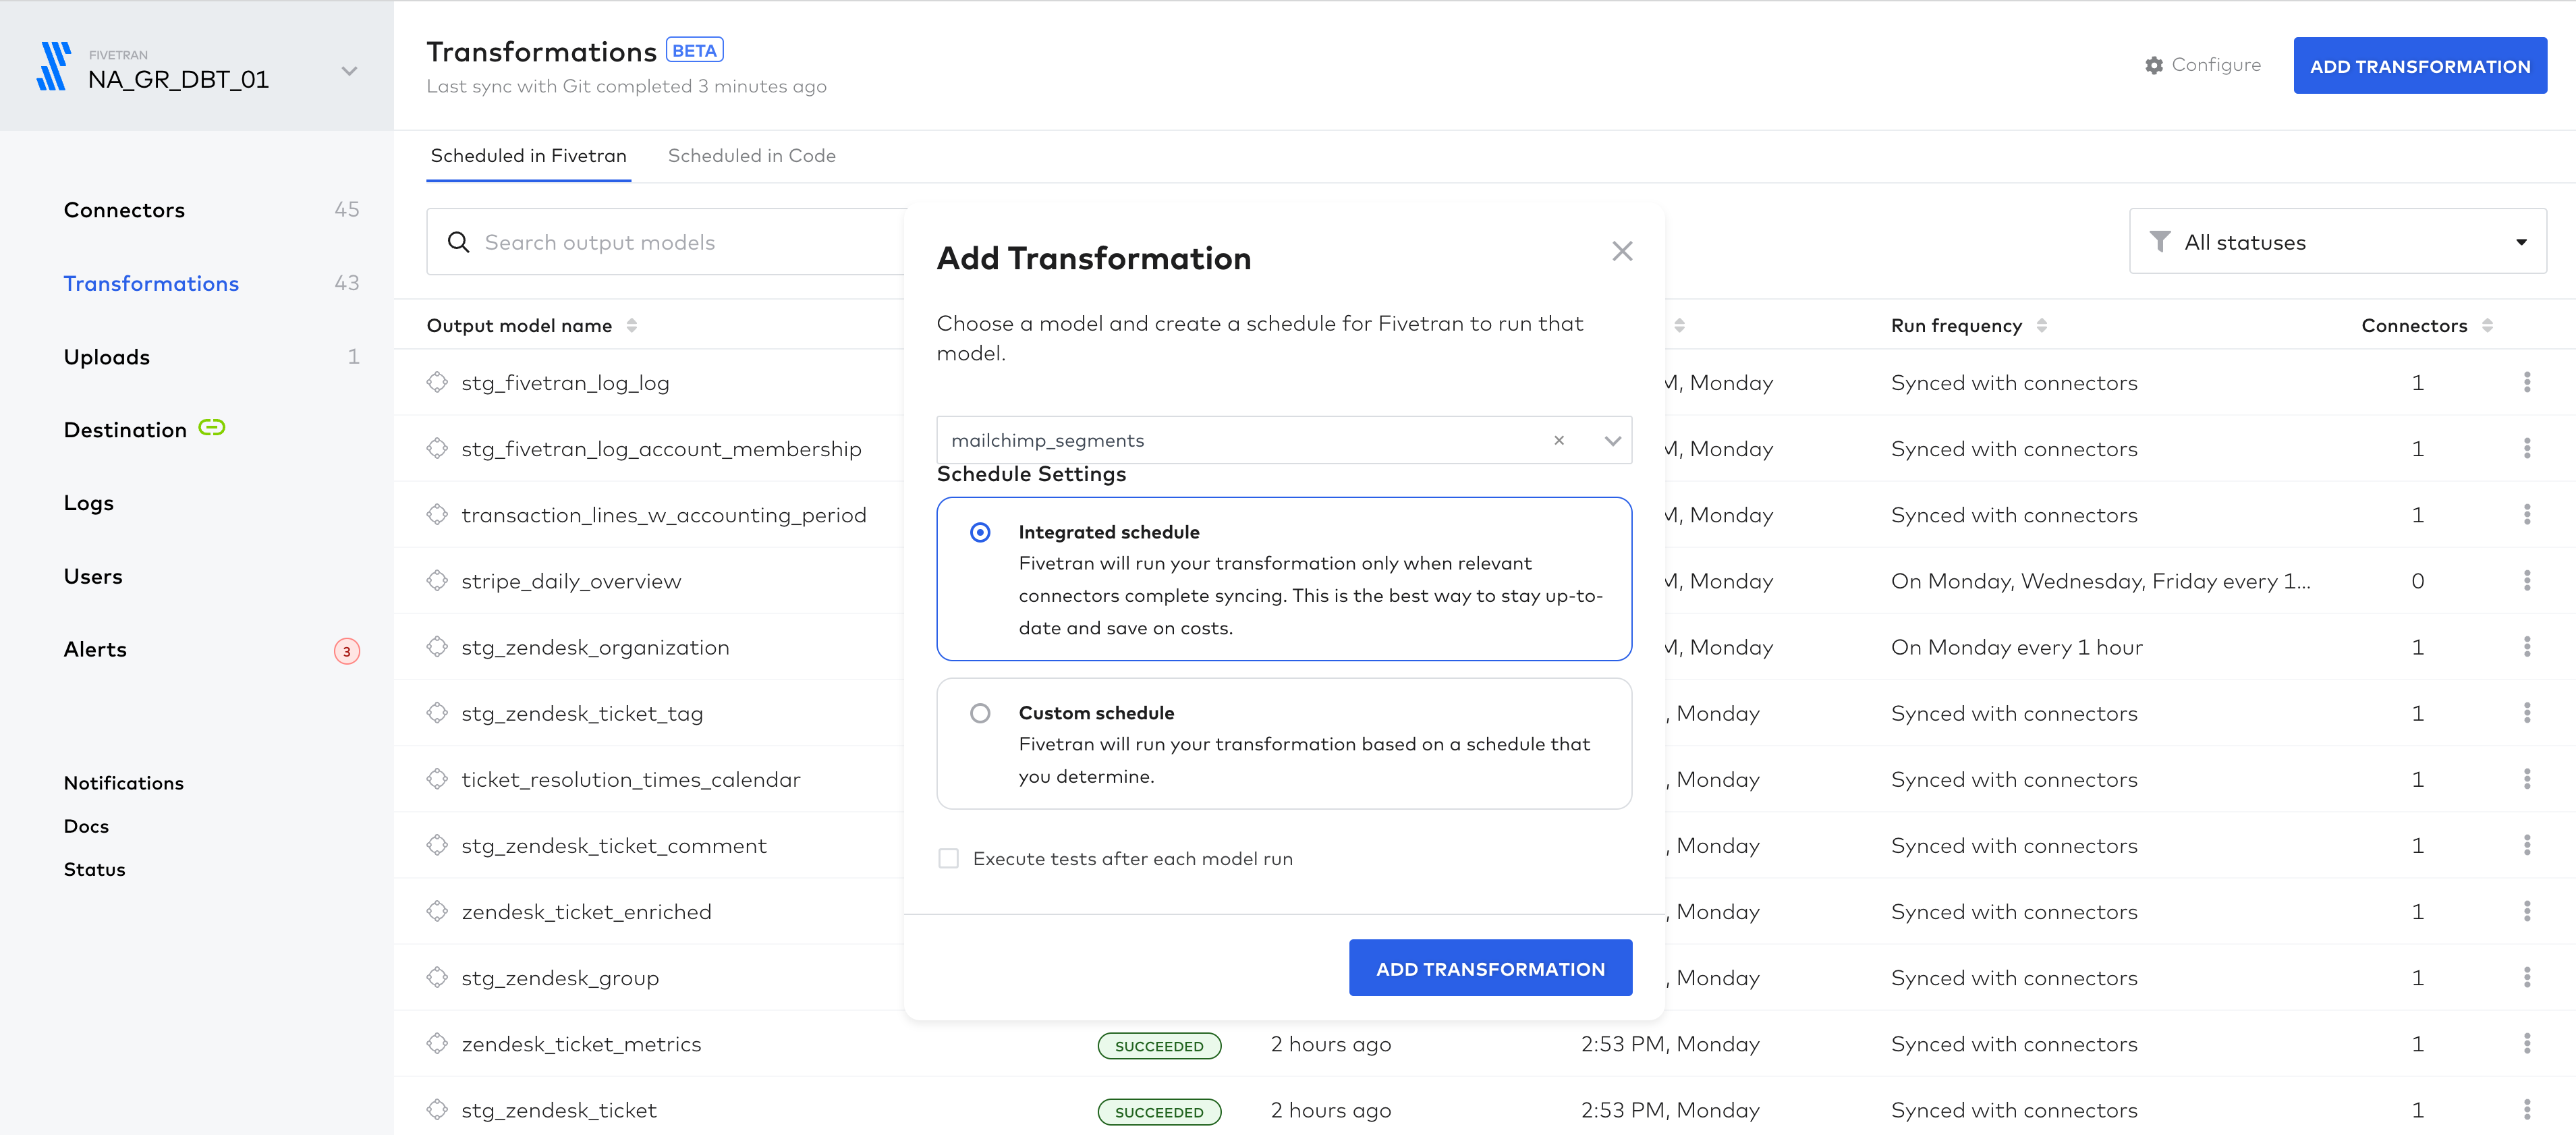This screenshot has width=2576, height=1135.
Task: Open the All statuses filter dropdown
Action: pyautogui.click(x=2338, y=242)
